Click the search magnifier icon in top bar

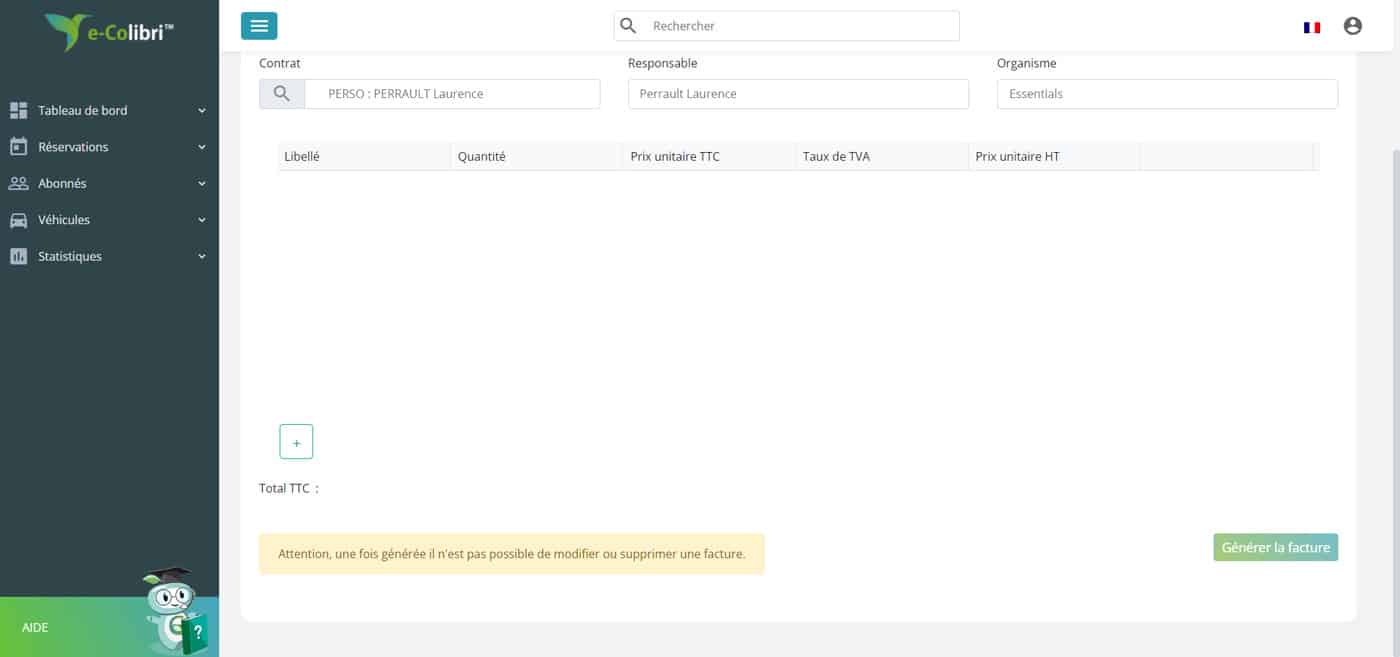coord(628,26)
